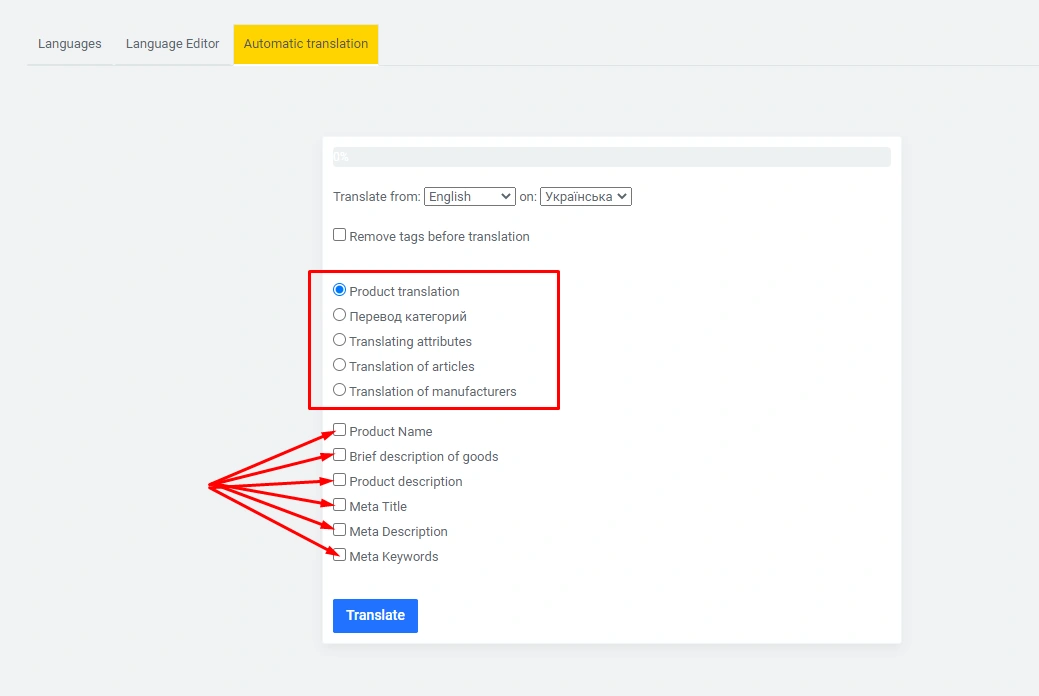Select the Product translation radio button
The height and width of the screenshot is (696, 1039).
(x=340, y=290)
